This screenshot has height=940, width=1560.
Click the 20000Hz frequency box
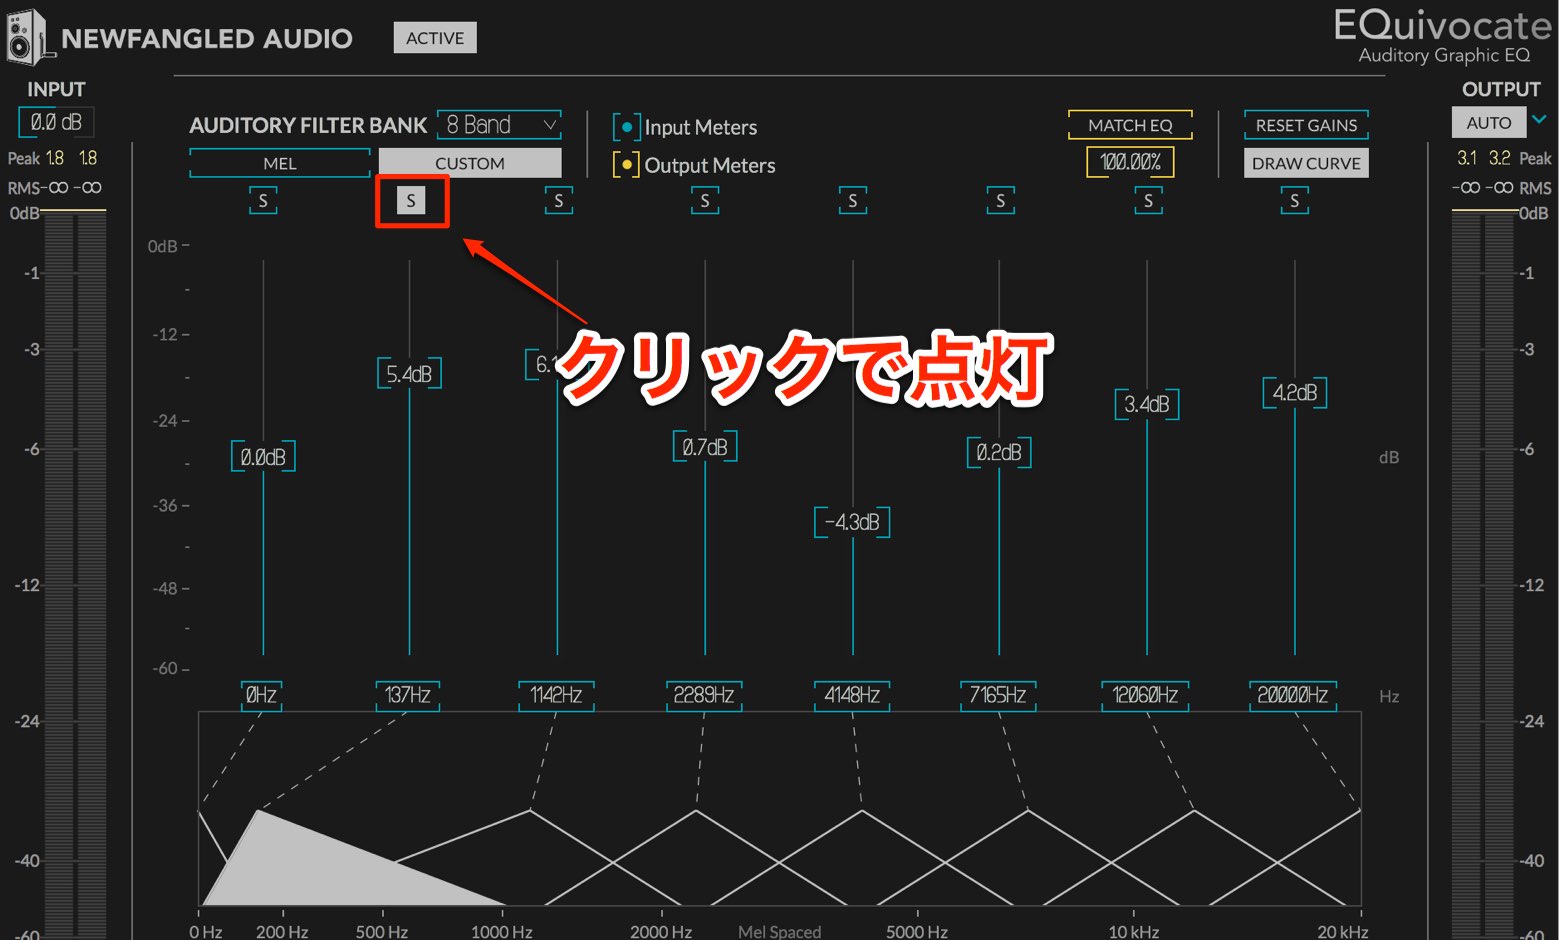click(x=1293, y=695)
